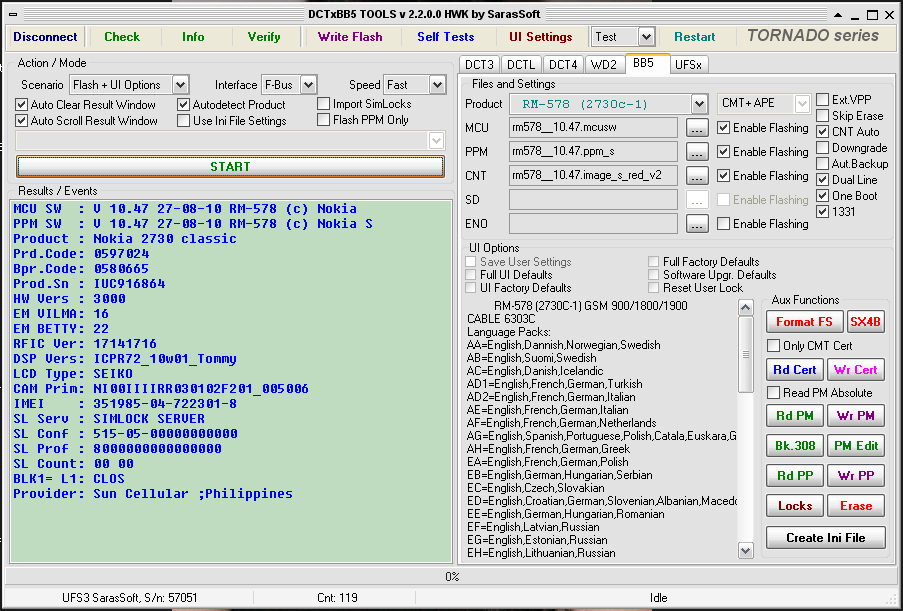The width and height of the screenshot is (903, 611).
Task: Click the PM Edit button
Action: tap(856, 445)
